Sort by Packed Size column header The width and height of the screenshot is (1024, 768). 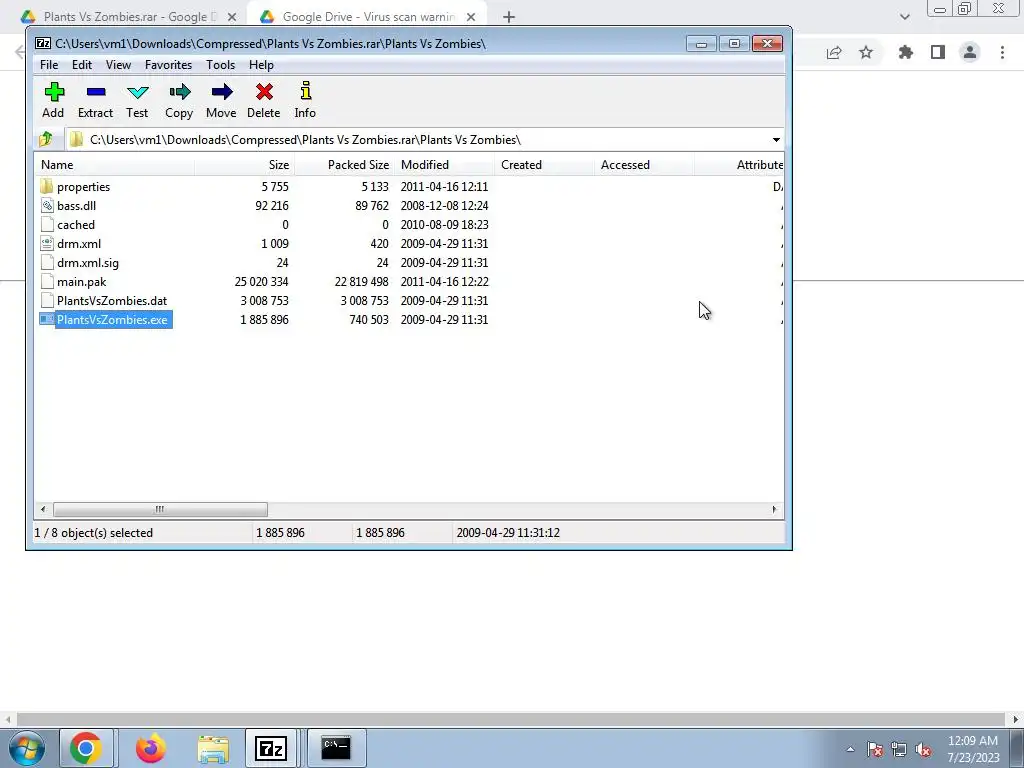(x=344, y=165)
